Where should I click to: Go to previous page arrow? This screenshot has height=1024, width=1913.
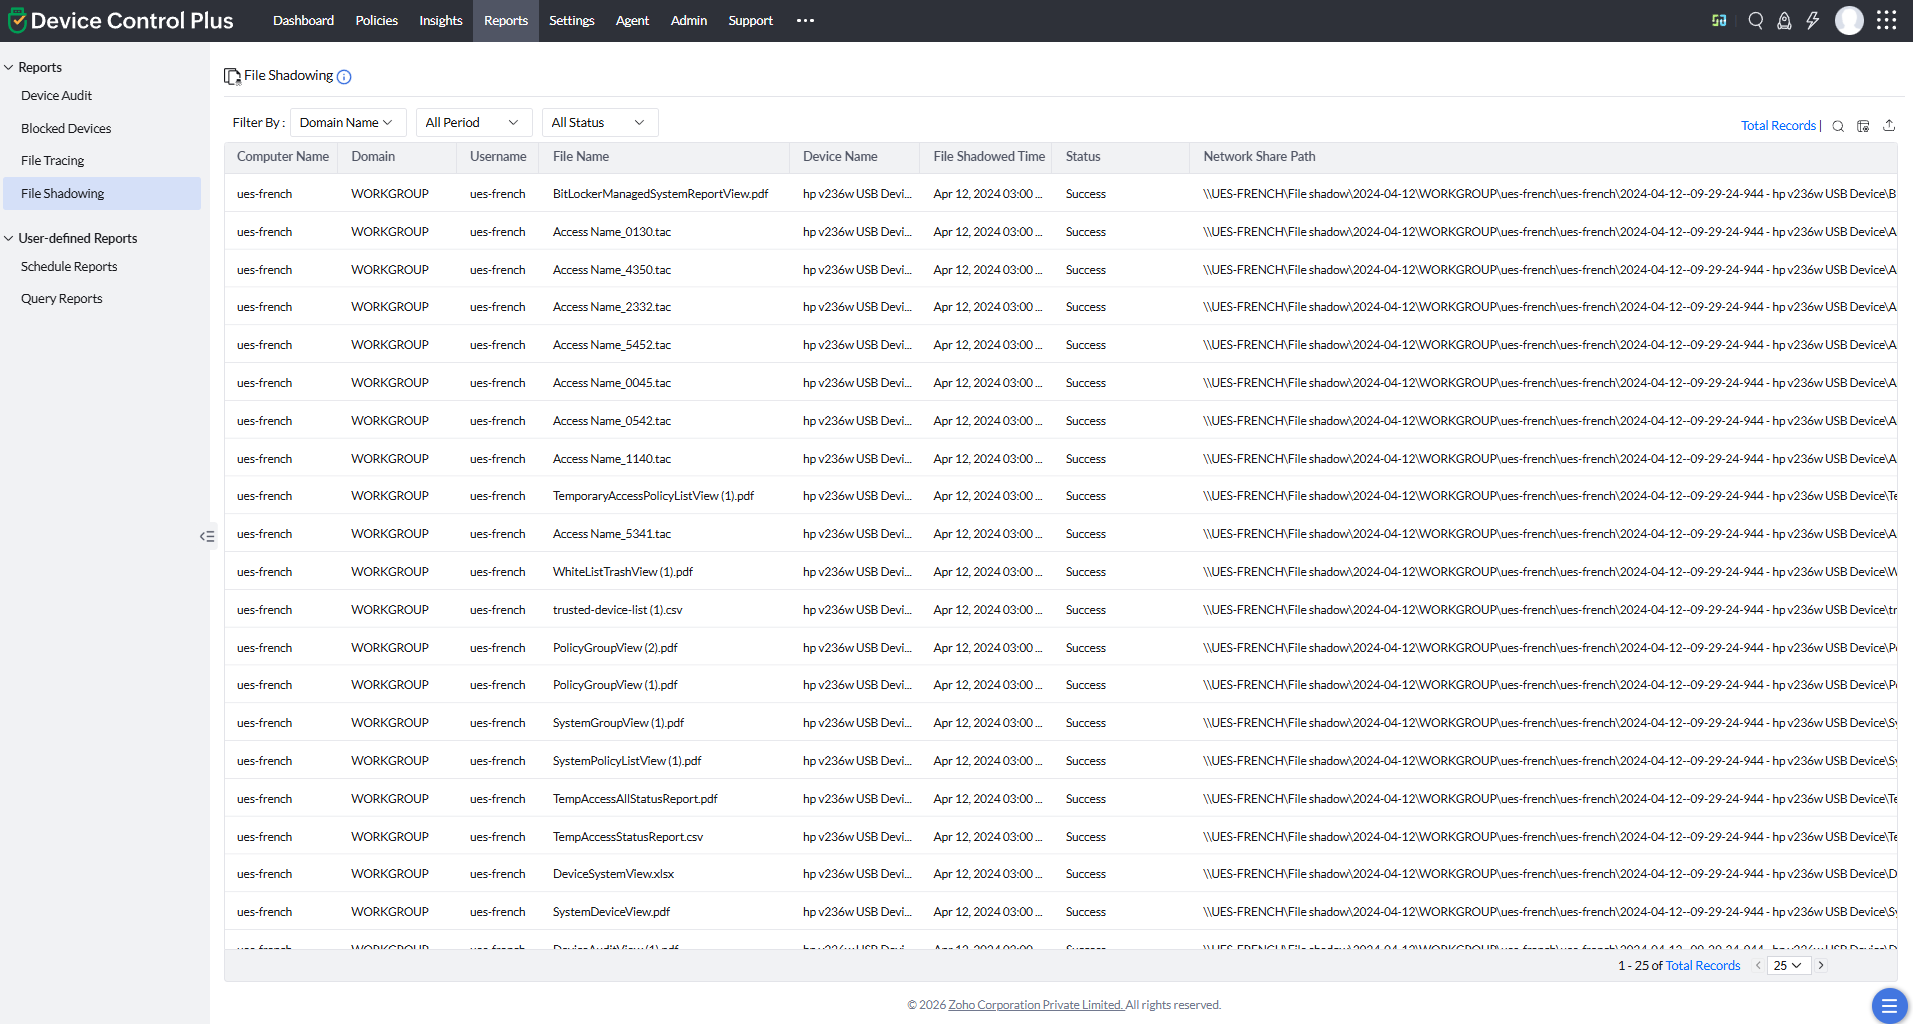click(x=1758, y=965)
